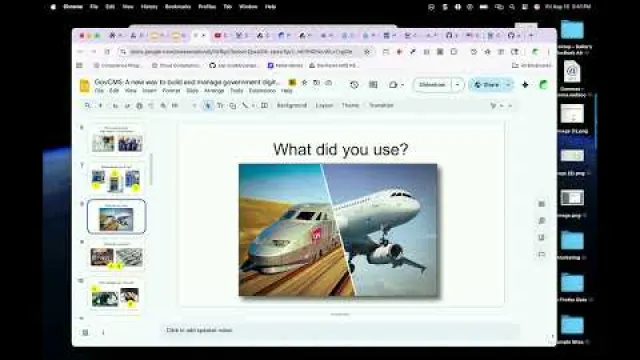The image size is (640, 360).
Task: Open the Gemini sparkle icon
Action: 525,84
